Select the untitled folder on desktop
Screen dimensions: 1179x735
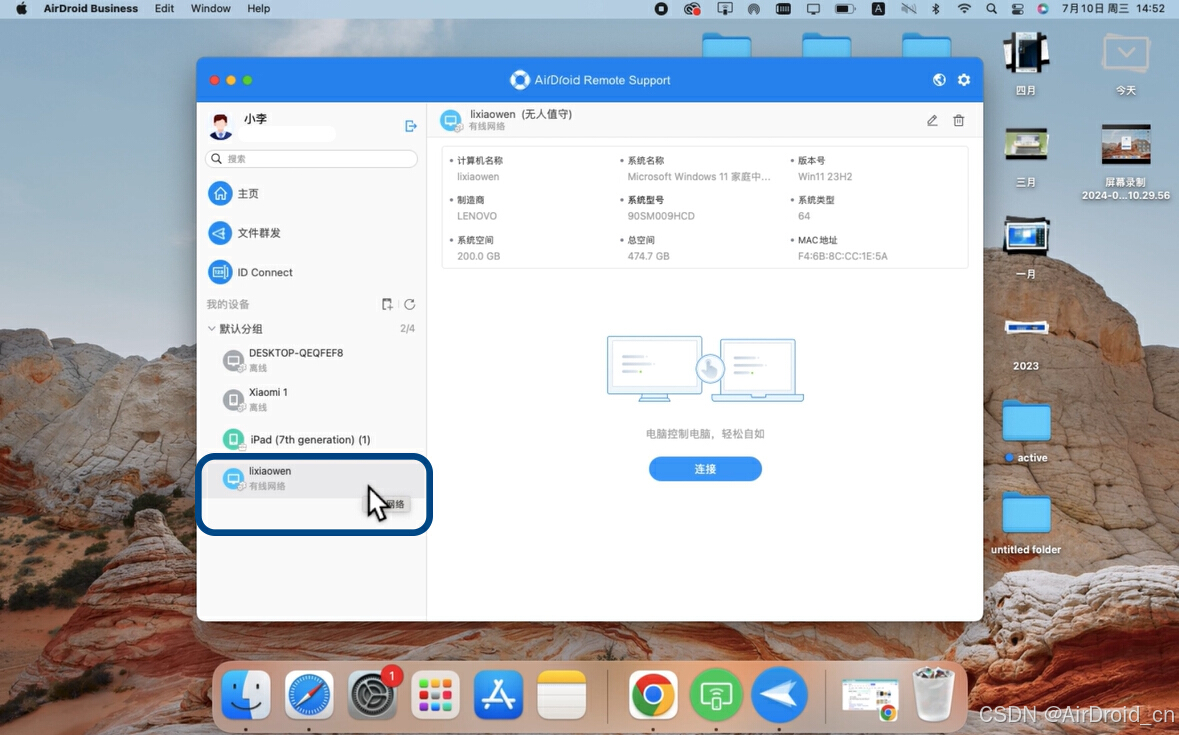point(1026,523)
